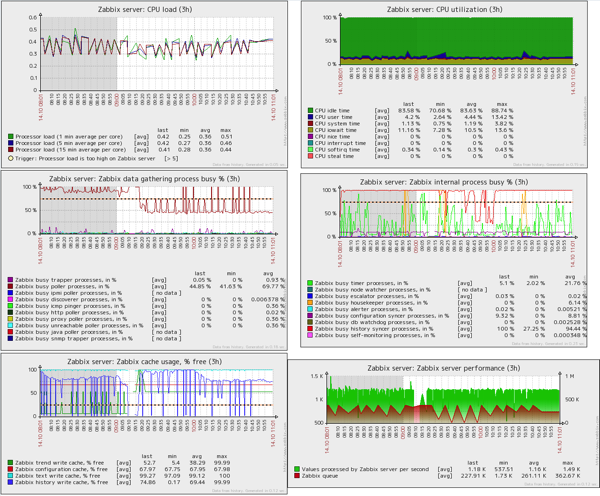Click the blue swatch for 5 min processor load
The width and height of the screenshot is (600, 496).
(11, 143)
